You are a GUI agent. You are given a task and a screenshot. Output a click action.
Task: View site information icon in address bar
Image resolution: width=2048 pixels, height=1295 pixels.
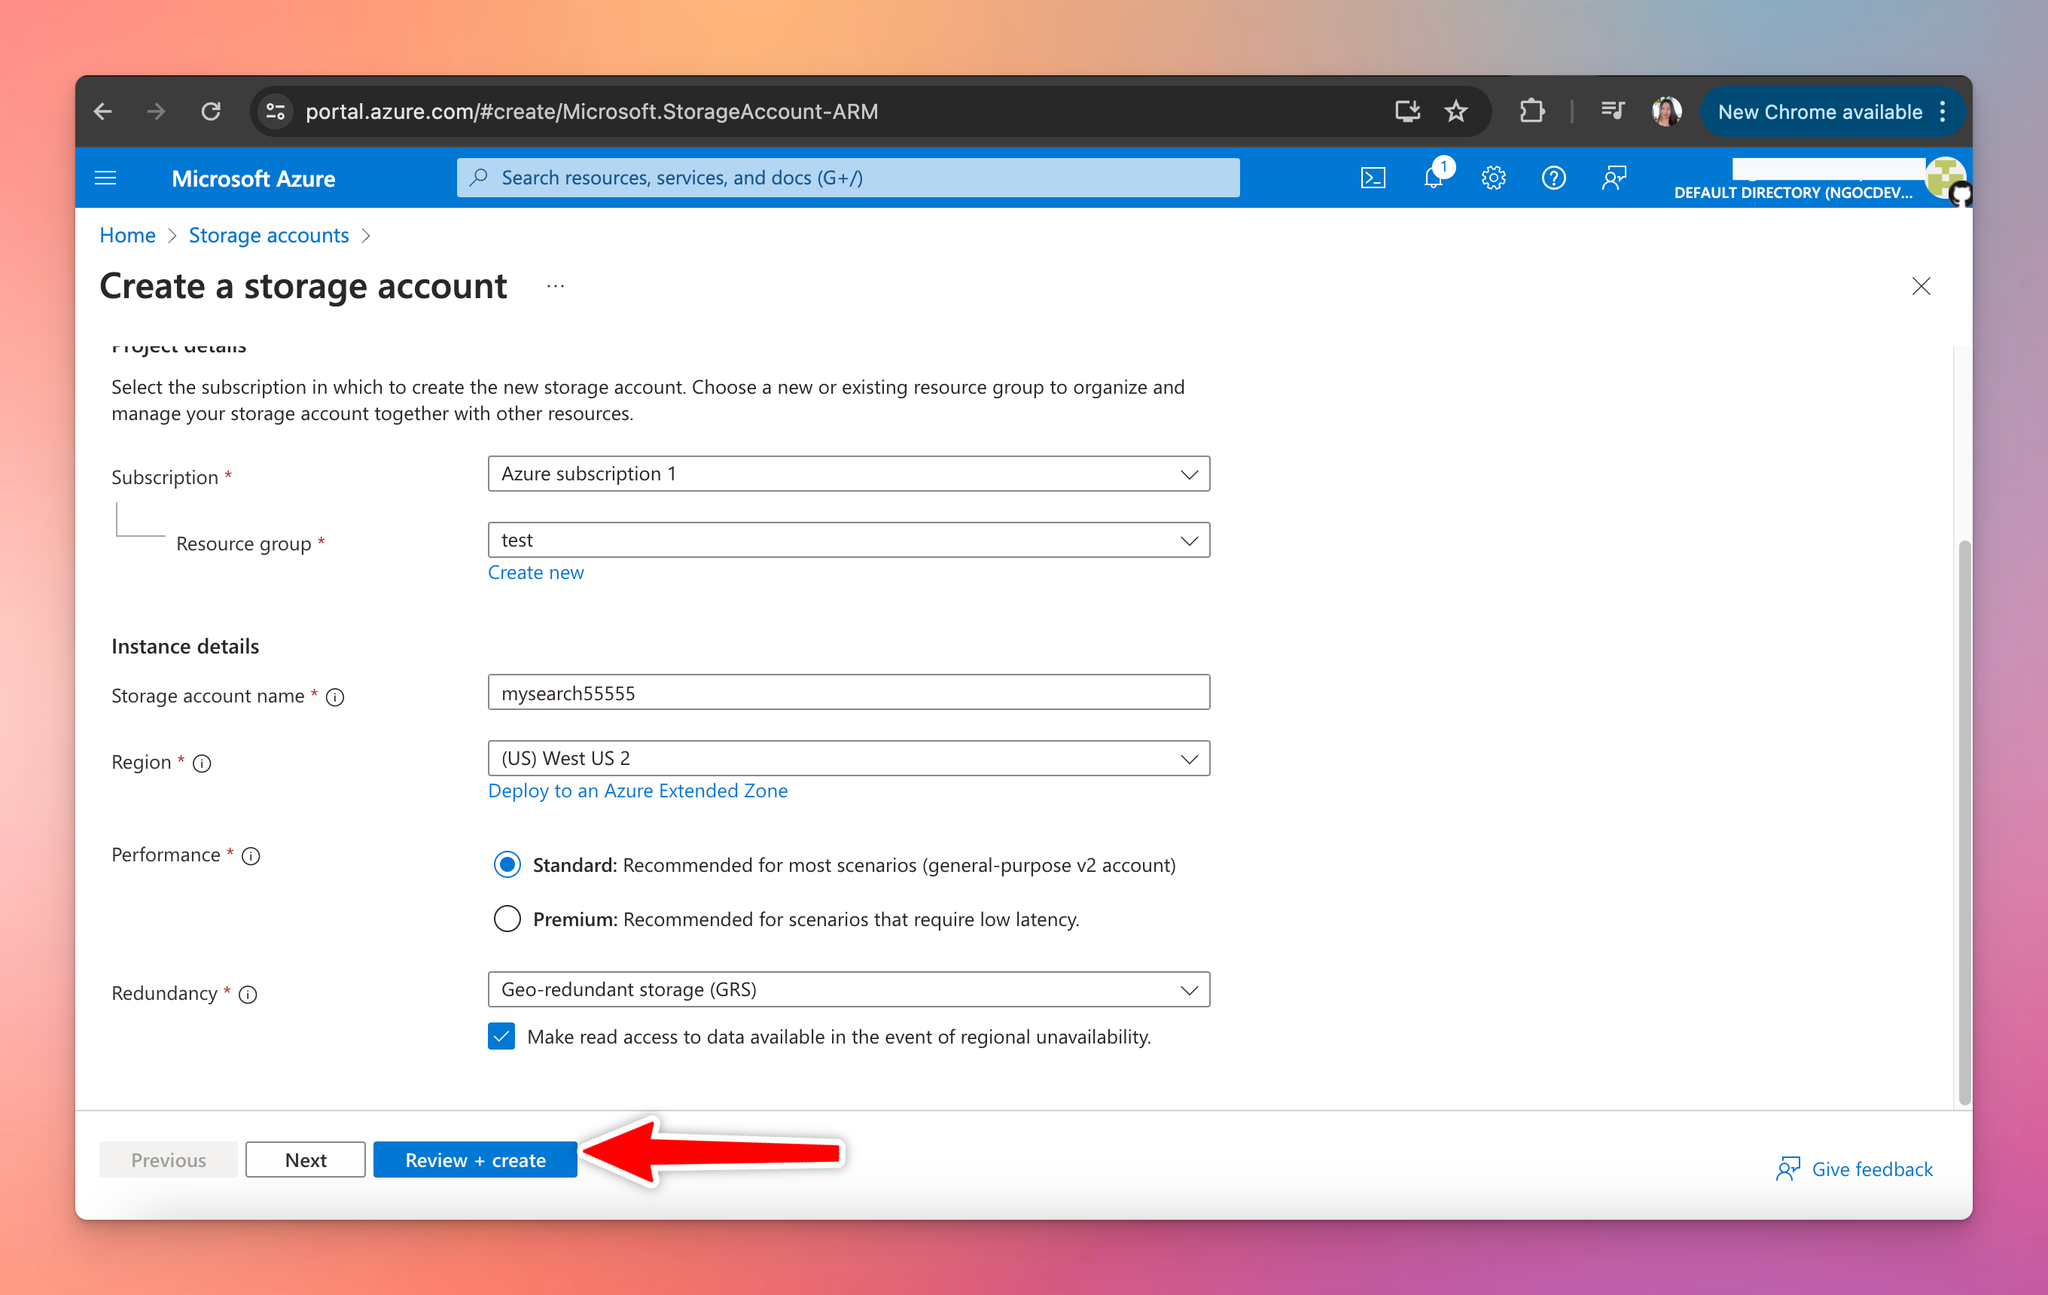click(x=276, y=111)
